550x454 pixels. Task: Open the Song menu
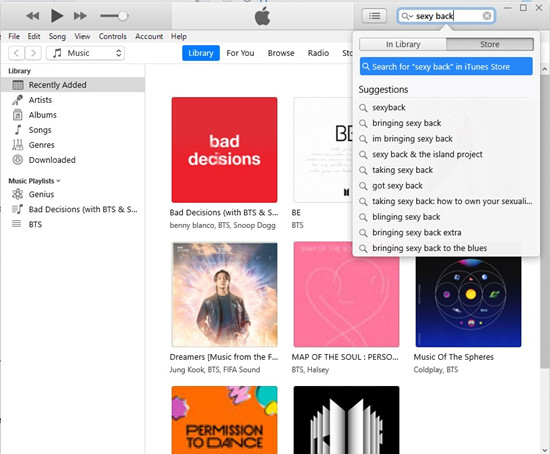click(57, 36)
